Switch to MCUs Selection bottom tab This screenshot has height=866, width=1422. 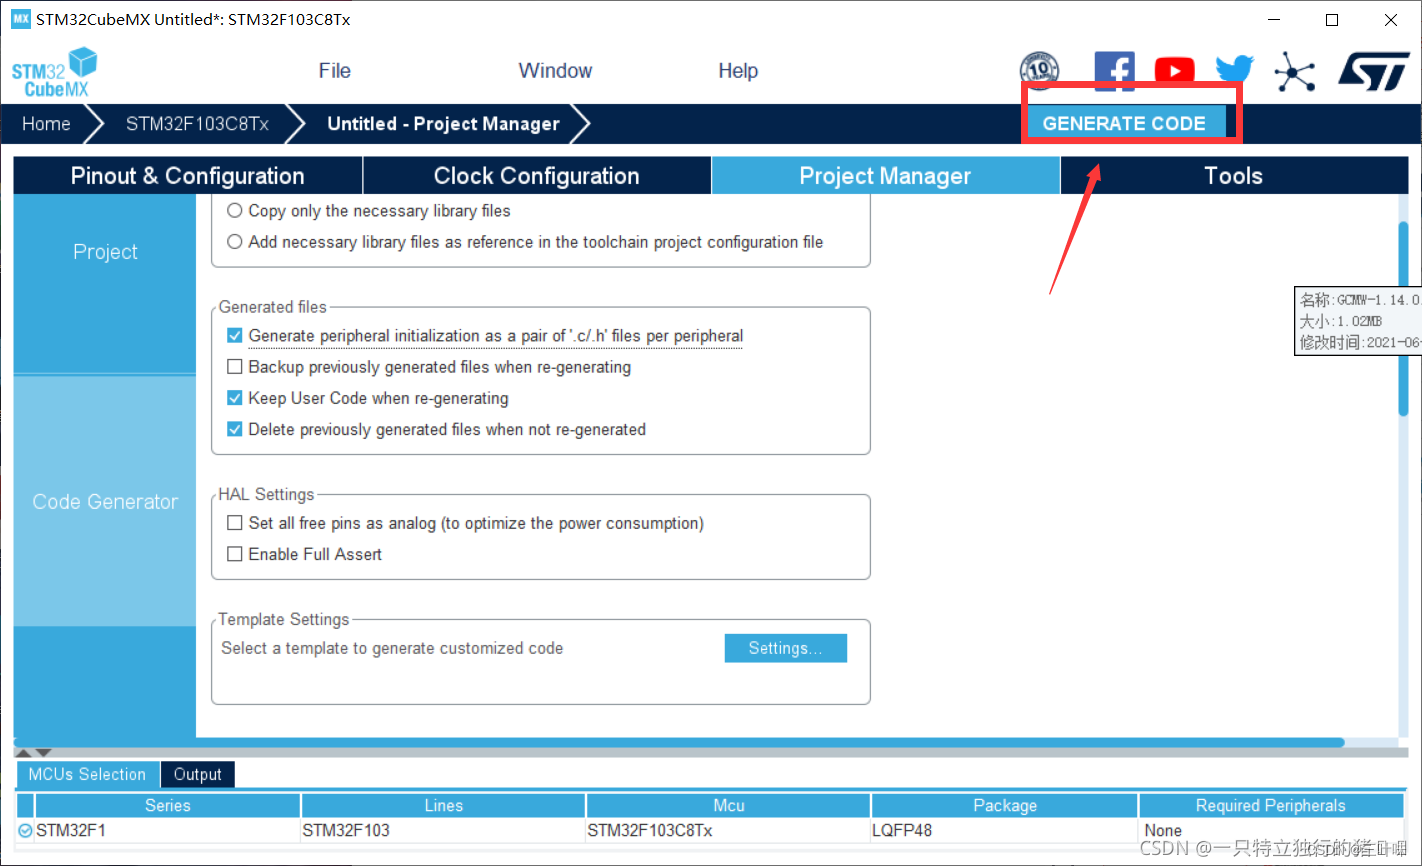[x=87, y=774]
